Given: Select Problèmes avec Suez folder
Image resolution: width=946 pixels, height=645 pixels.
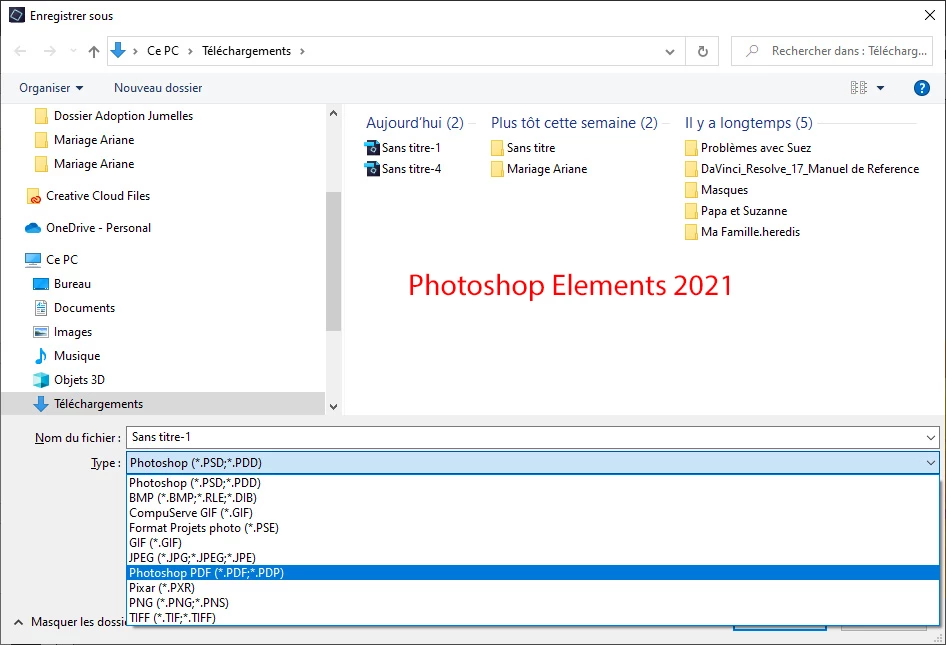Looking at the screenshot, I should [x=748, y=148].
